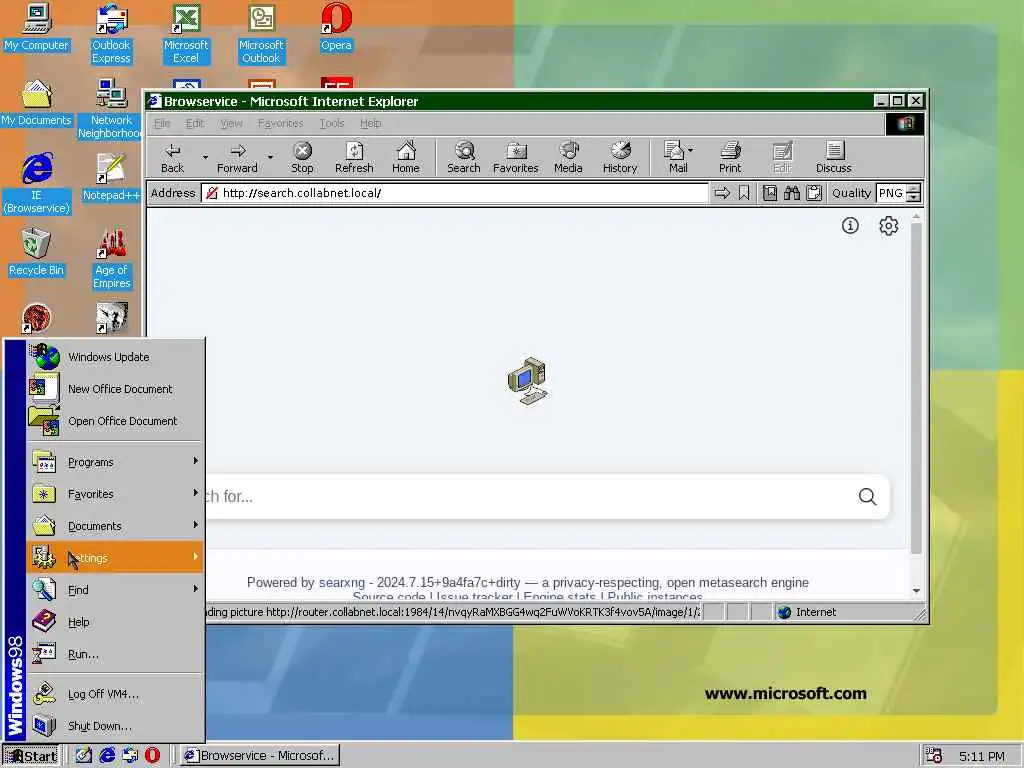Expand the Find submenu in the Start menu
This screenshot has height=768, width=1024.
point(115,590)
